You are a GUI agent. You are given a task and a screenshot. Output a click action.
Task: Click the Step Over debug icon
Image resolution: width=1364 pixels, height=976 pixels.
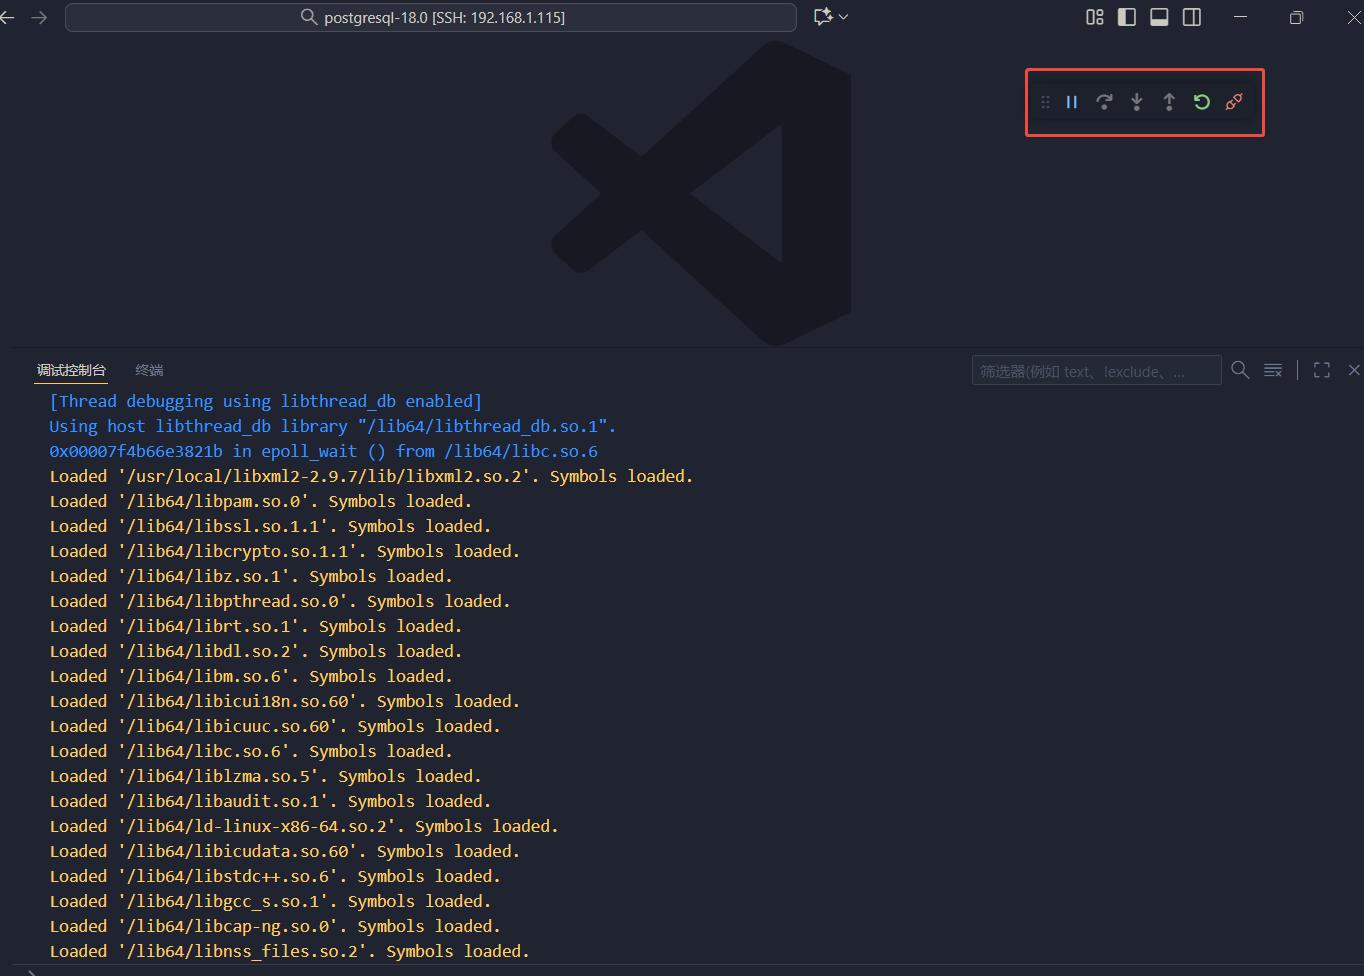1104,102
